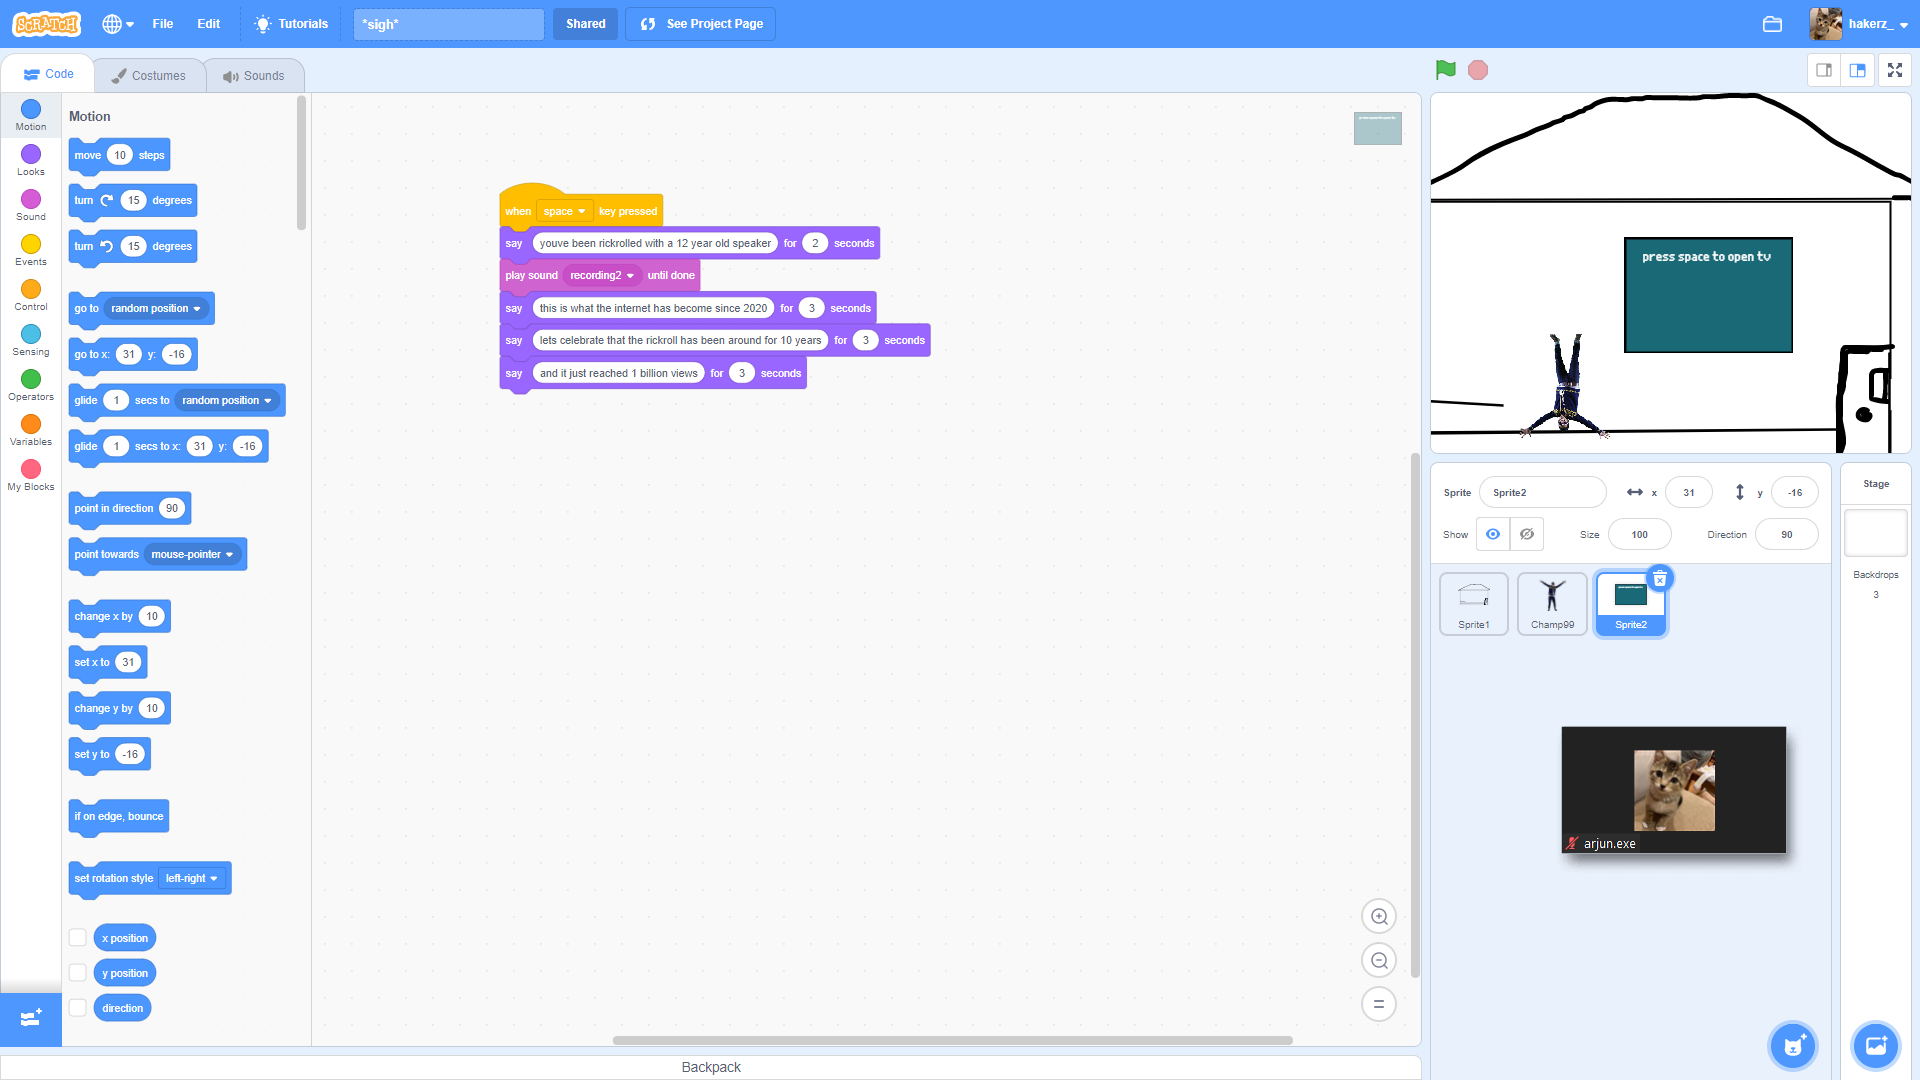Open the File menu
This screenshot has width=1920, height=1080.
pos(162,24)
